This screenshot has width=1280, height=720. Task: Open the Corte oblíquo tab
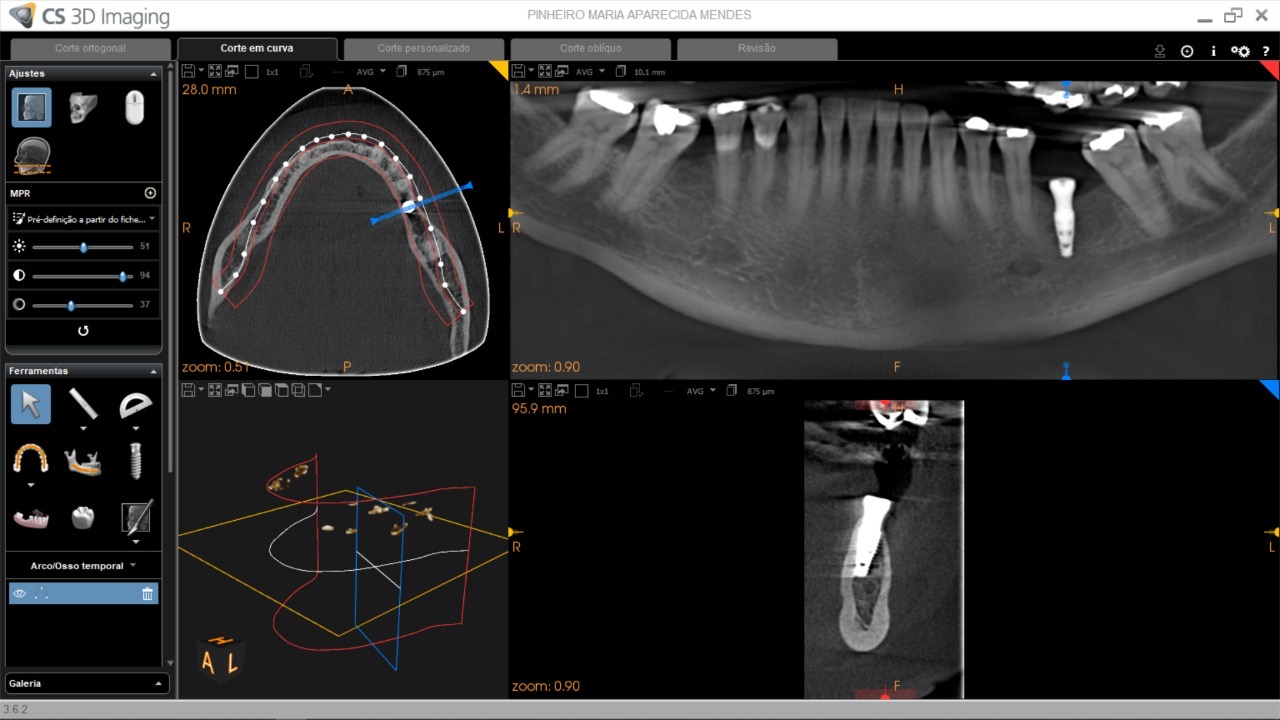click(590, 48)
